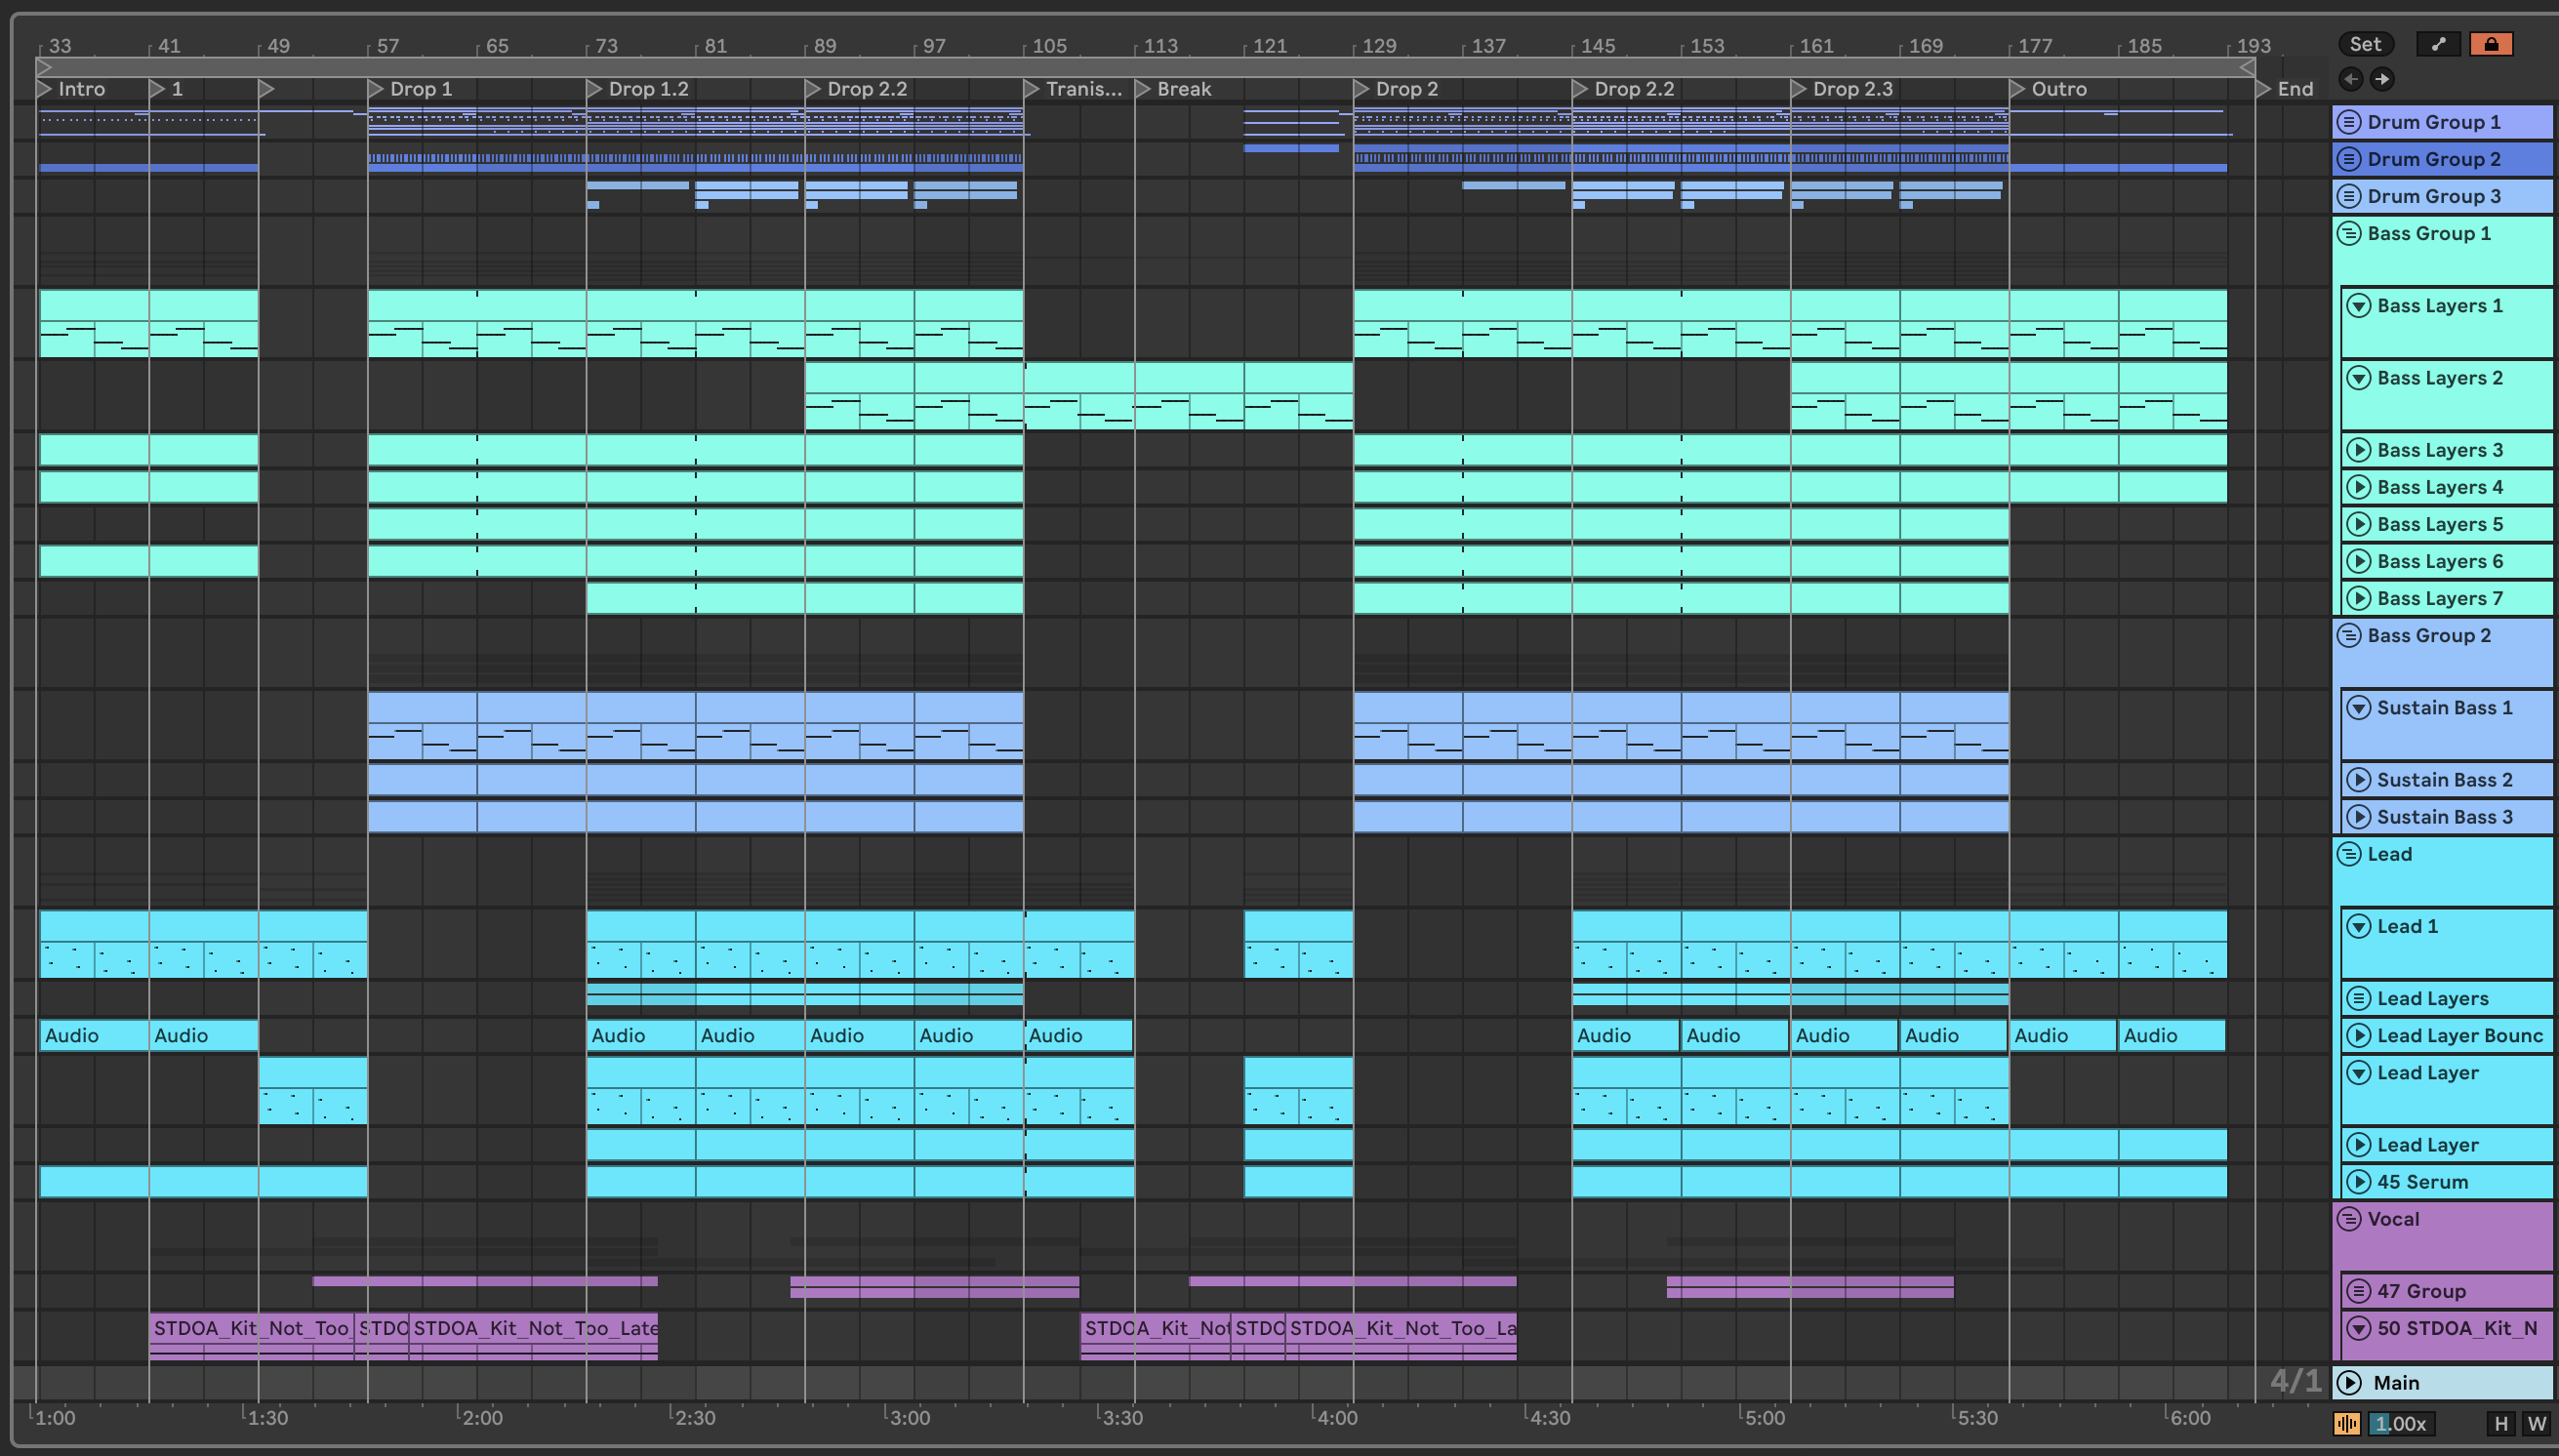The height and width of the screenshot is (1456, 2559).
Task: Click the Set locator button
Action: (2365, 44)
